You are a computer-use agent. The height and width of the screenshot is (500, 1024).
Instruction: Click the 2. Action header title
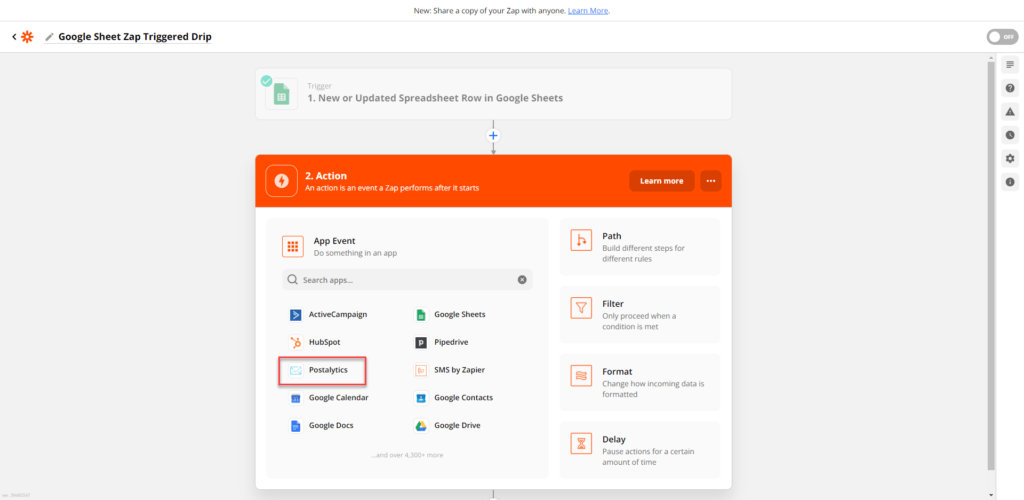(x=326, y=176)
